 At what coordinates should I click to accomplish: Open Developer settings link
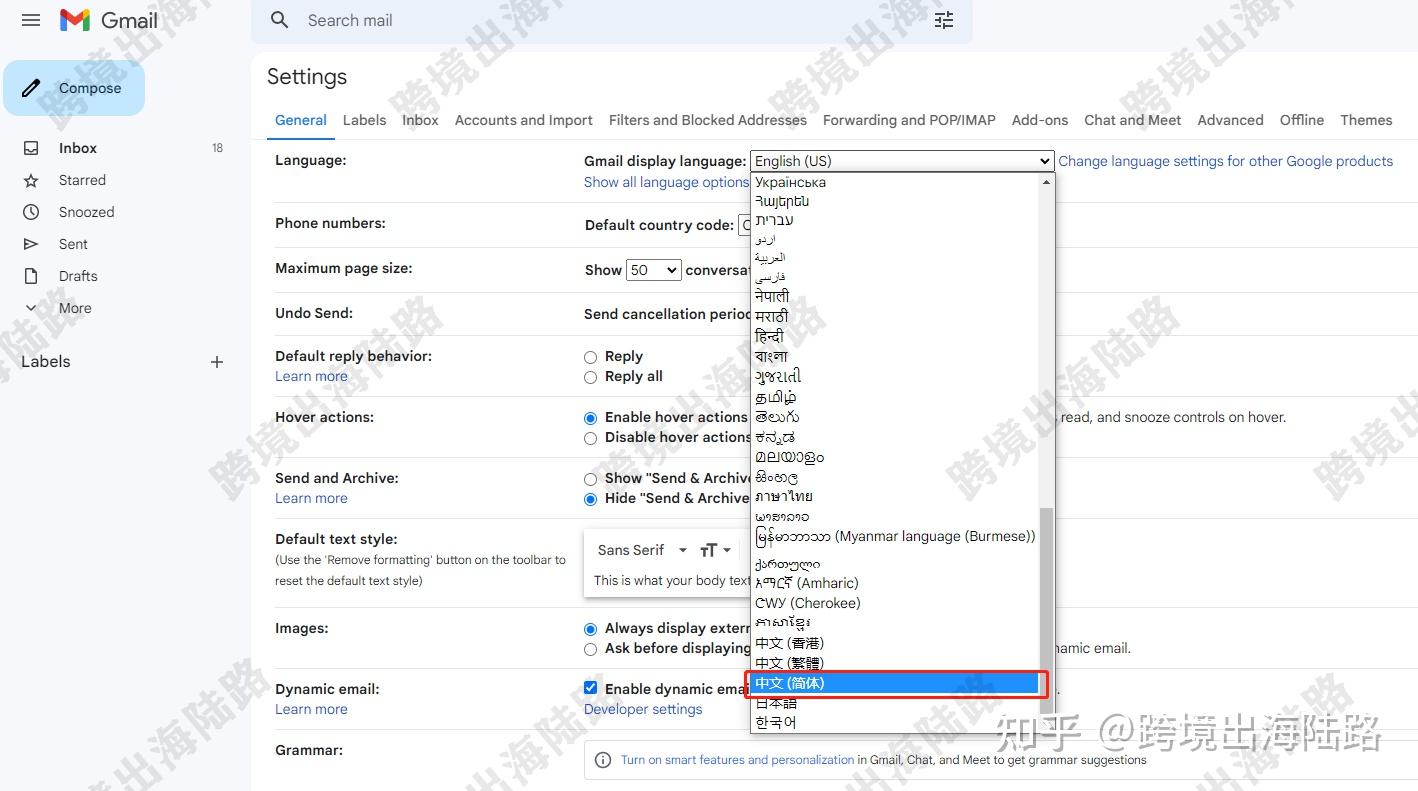pyautogui.click(x=643, y=709)
